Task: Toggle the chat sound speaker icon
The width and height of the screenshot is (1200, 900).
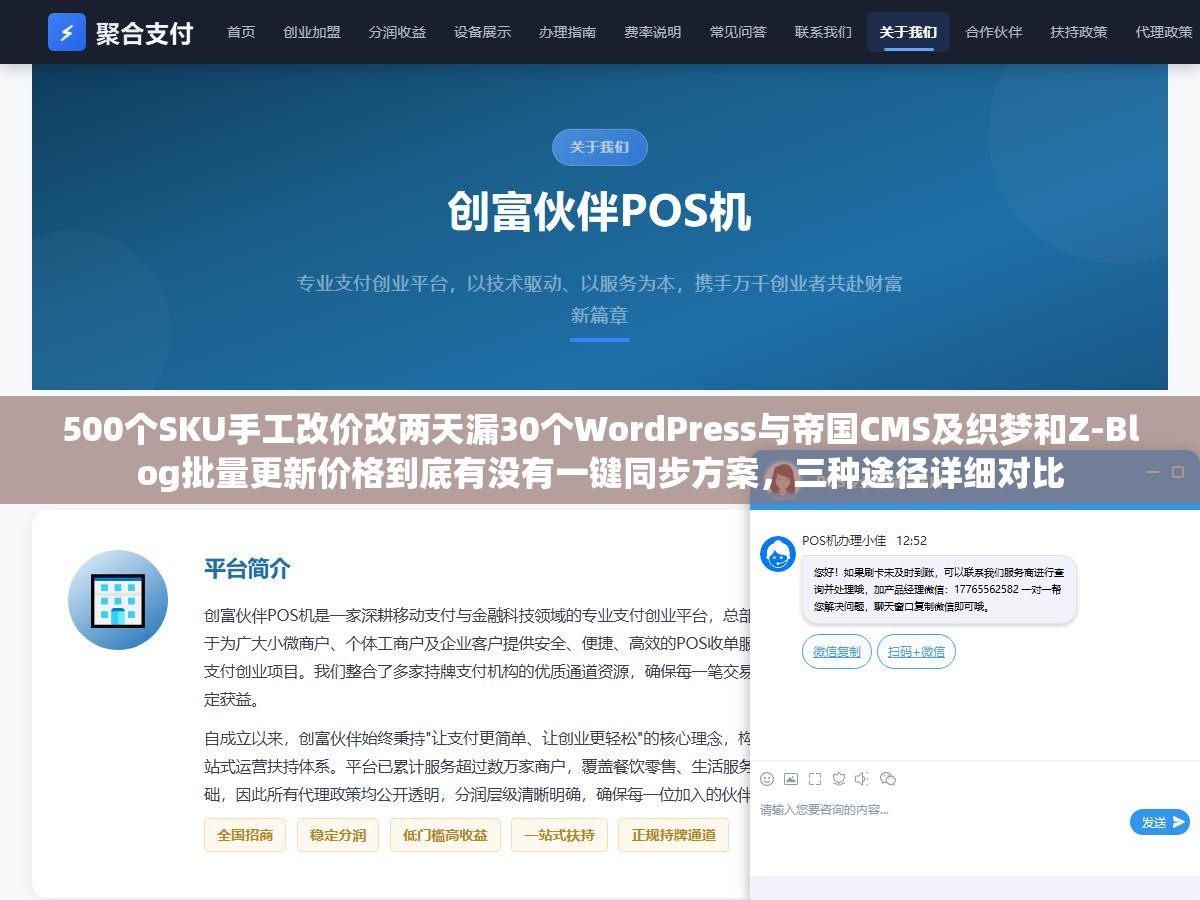Action: 862,778
